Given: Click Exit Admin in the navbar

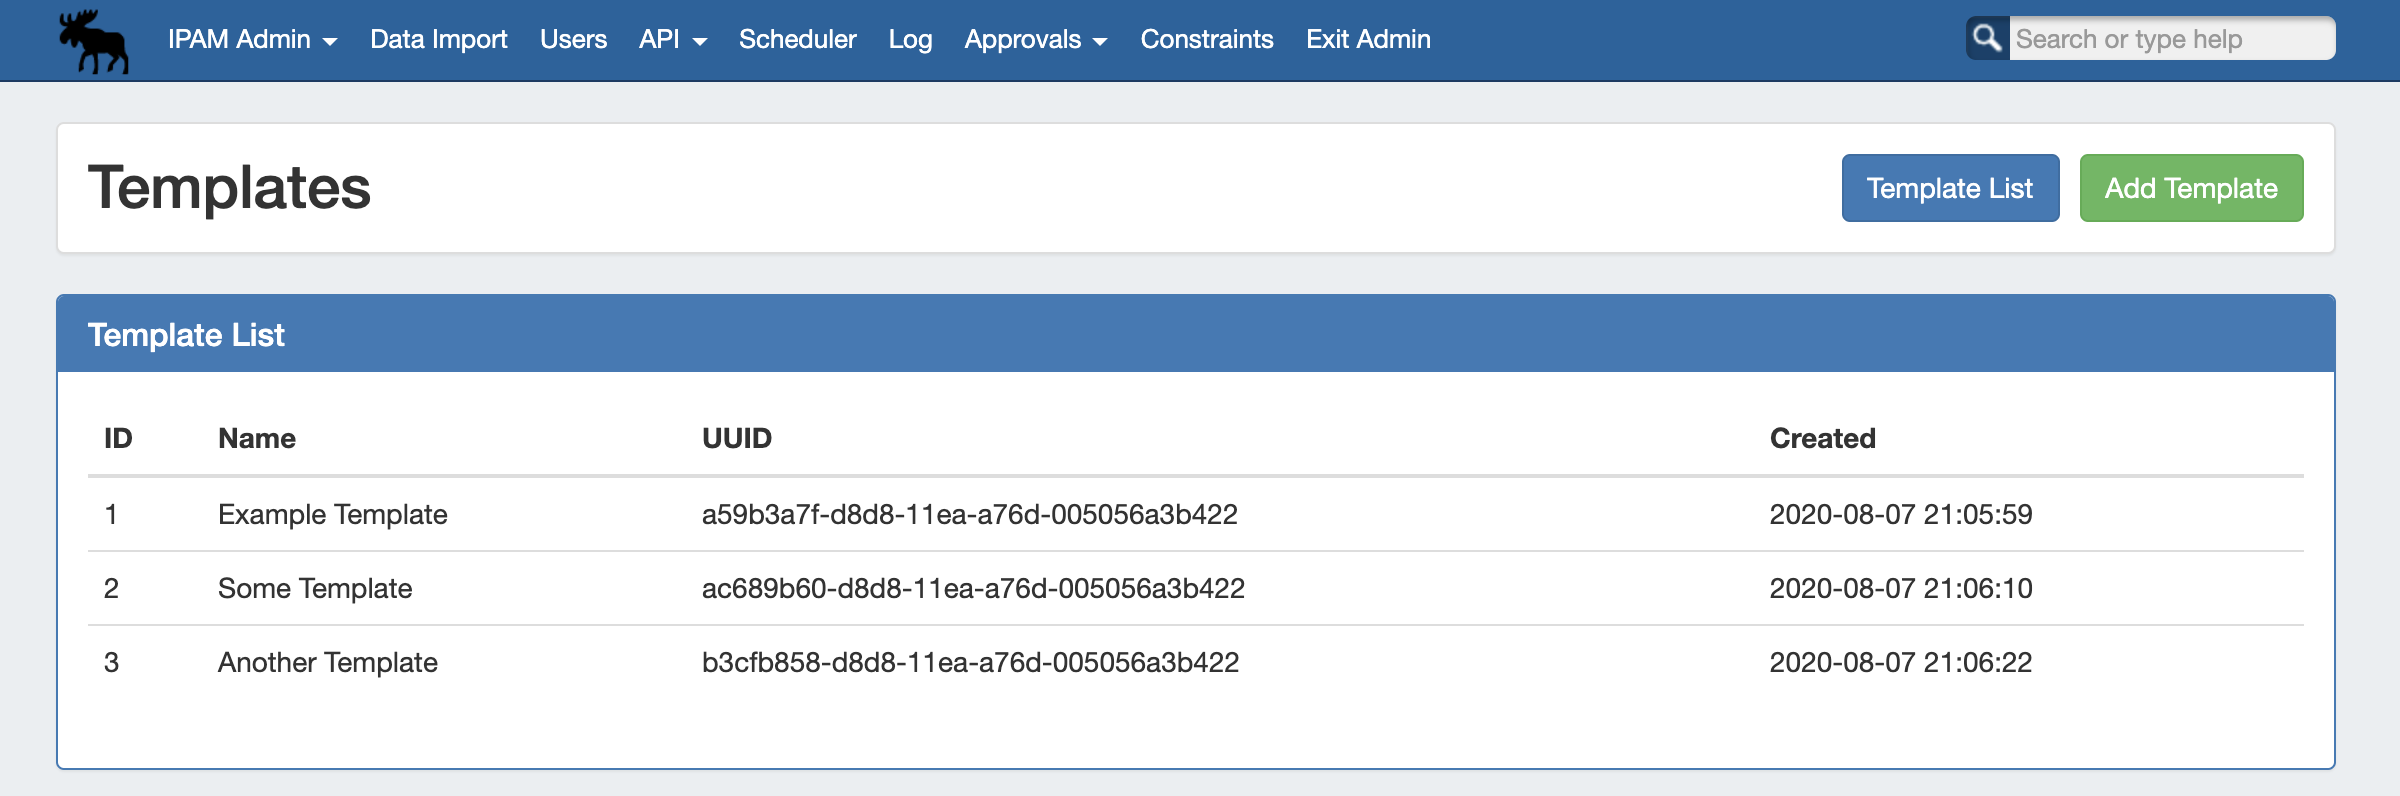Looking at the screenshot, I should pyautogui.click(x=1368, y=39).
